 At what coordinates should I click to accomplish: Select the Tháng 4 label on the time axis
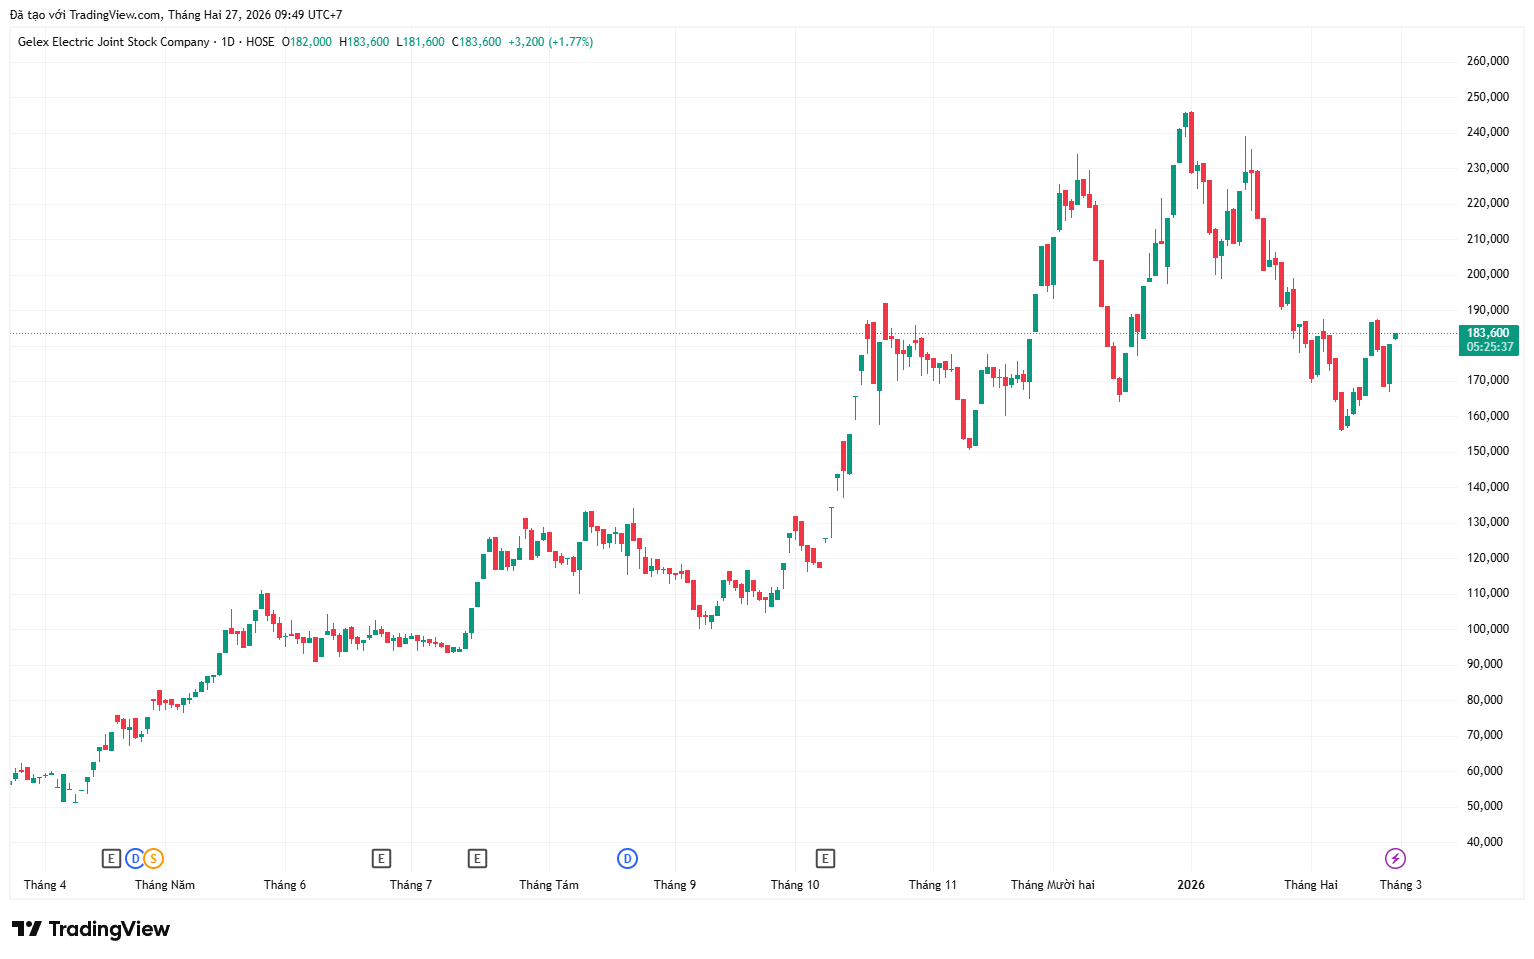[x=45, y=885]
